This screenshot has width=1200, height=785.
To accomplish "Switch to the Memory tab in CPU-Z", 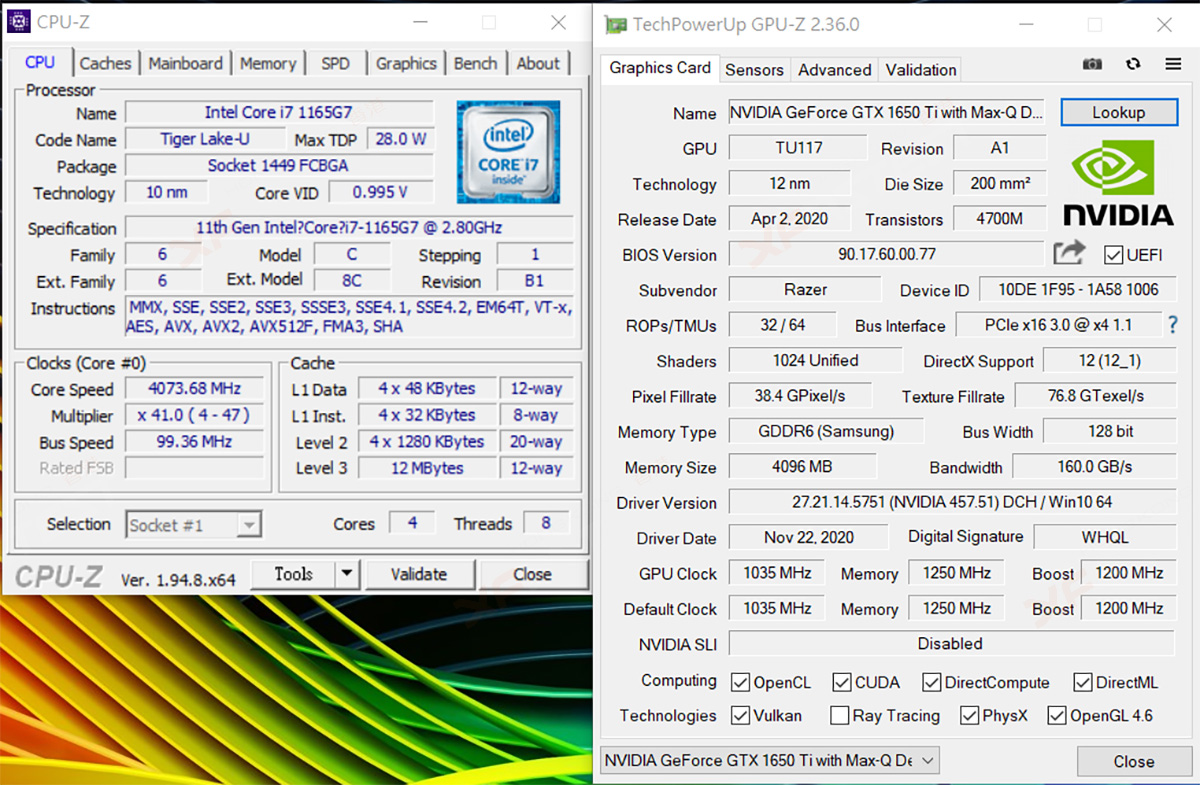I will point(268,63).
